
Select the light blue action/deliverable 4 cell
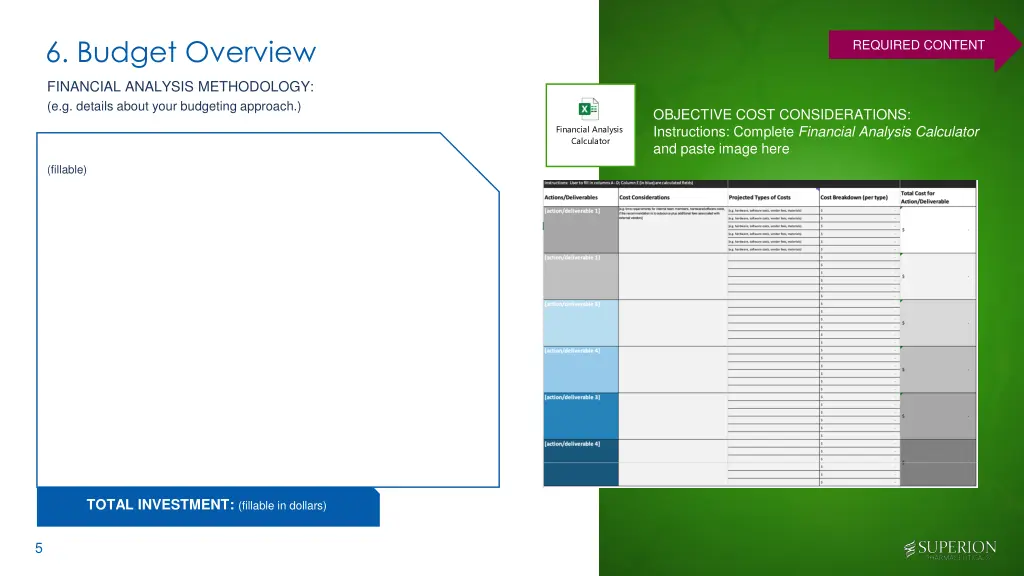click(x=580, y=370)
